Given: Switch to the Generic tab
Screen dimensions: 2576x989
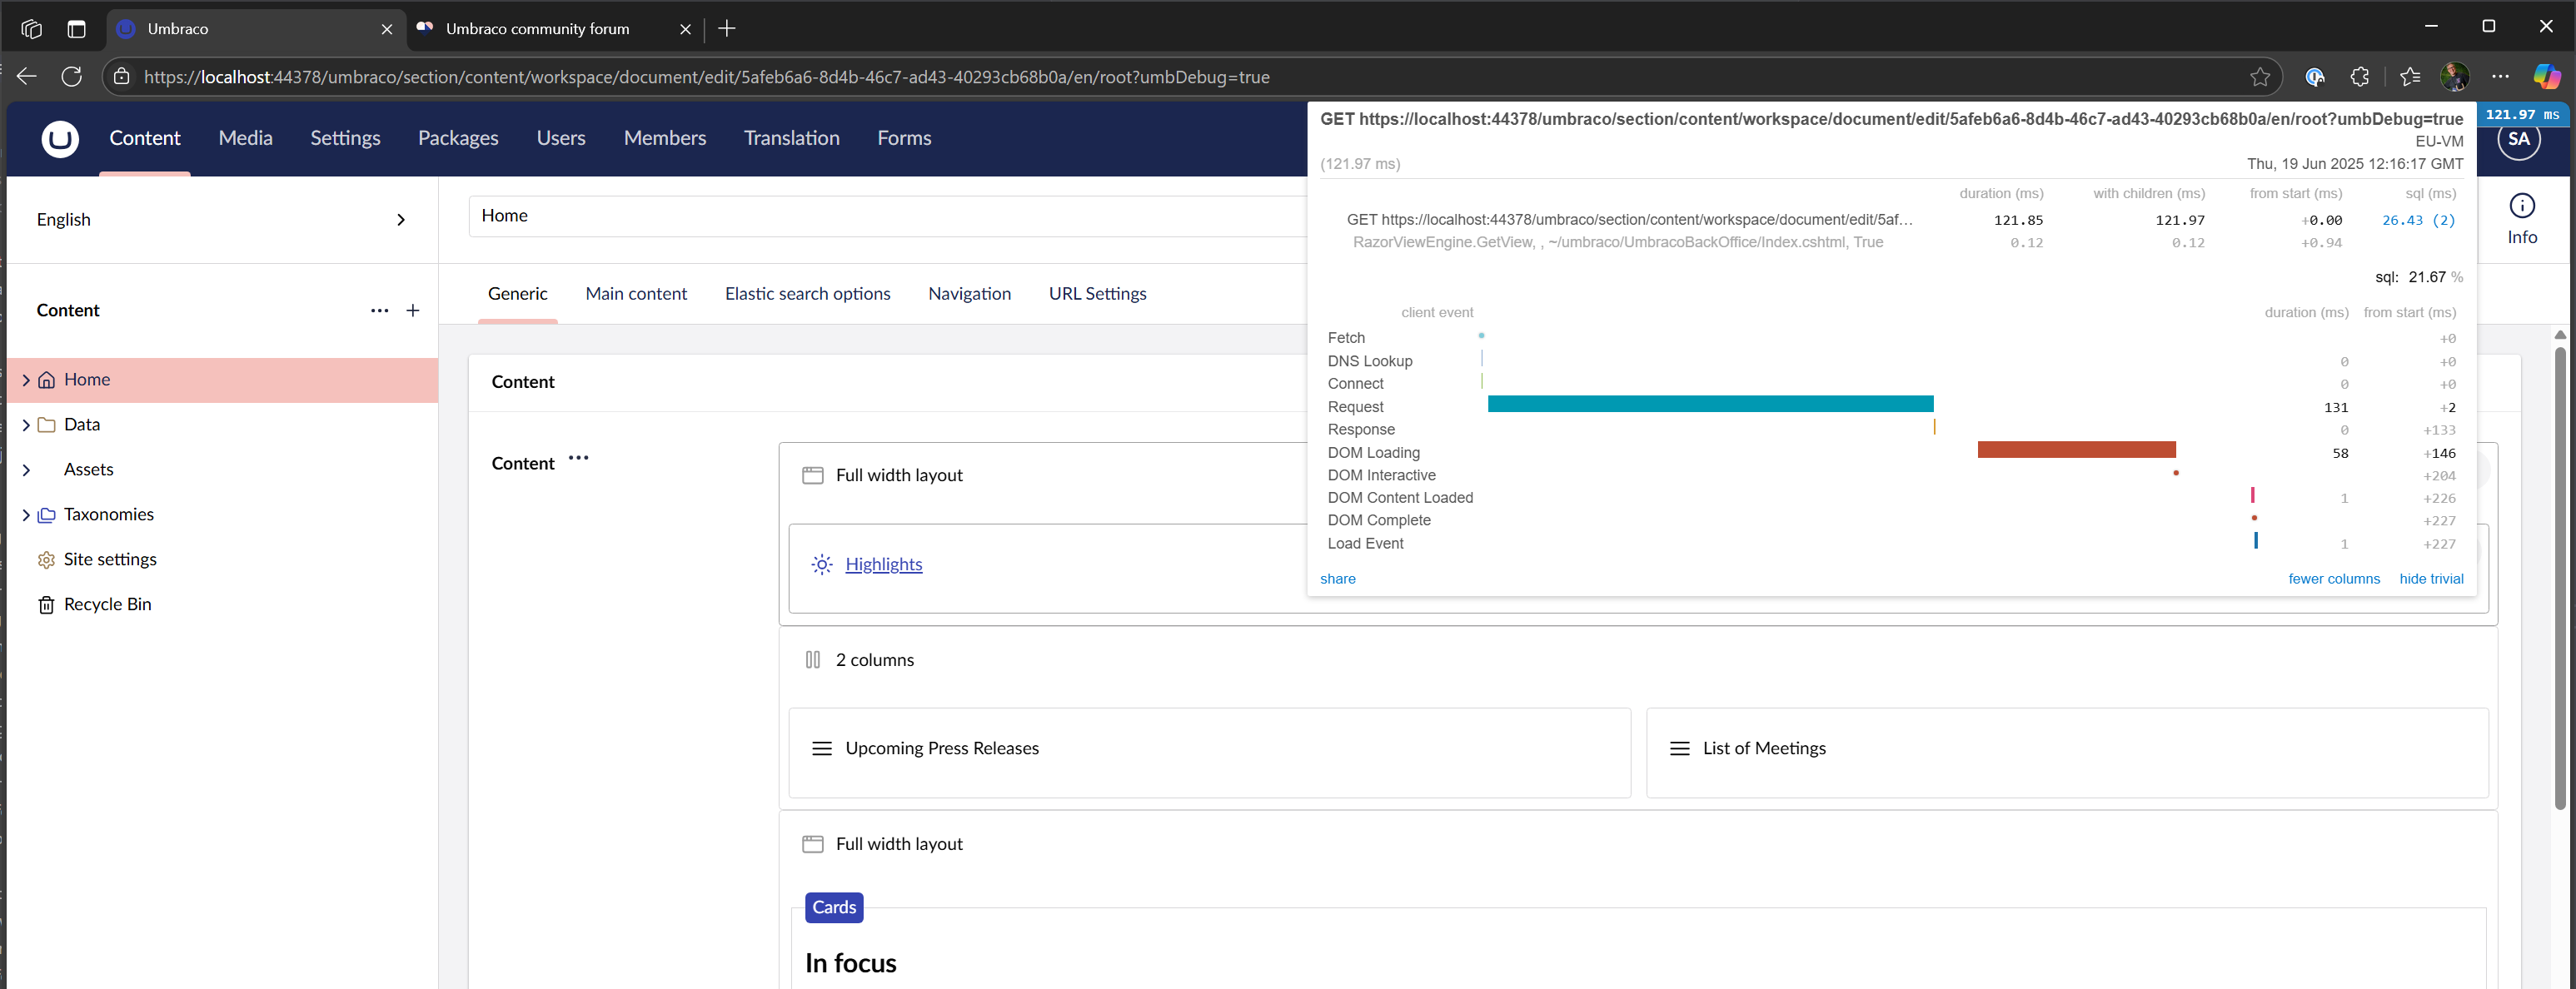Looking at the screenshot, I should tap(518, 294).
